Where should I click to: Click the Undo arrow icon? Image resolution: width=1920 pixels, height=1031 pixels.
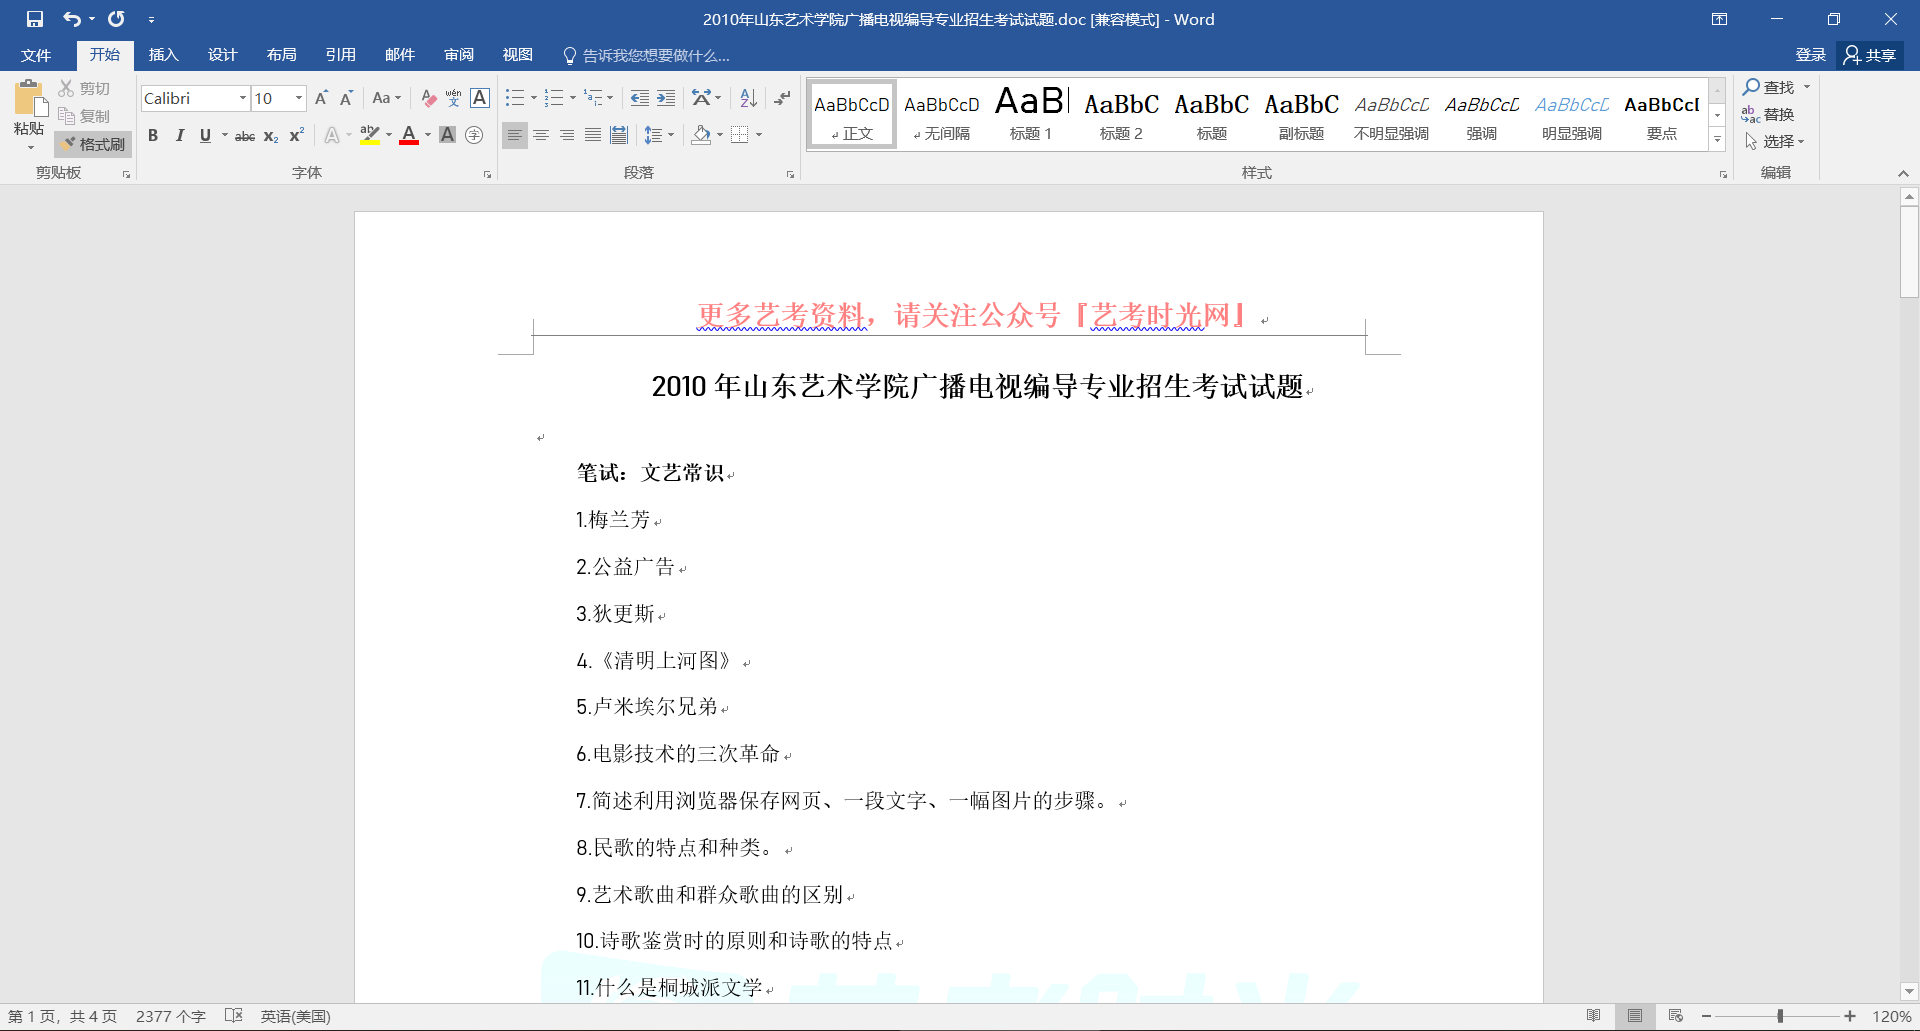coord(71,19)
